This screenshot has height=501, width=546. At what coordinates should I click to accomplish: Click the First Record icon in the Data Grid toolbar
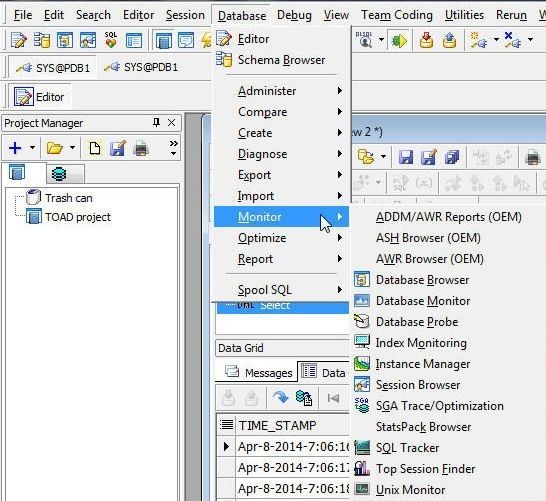334,398
